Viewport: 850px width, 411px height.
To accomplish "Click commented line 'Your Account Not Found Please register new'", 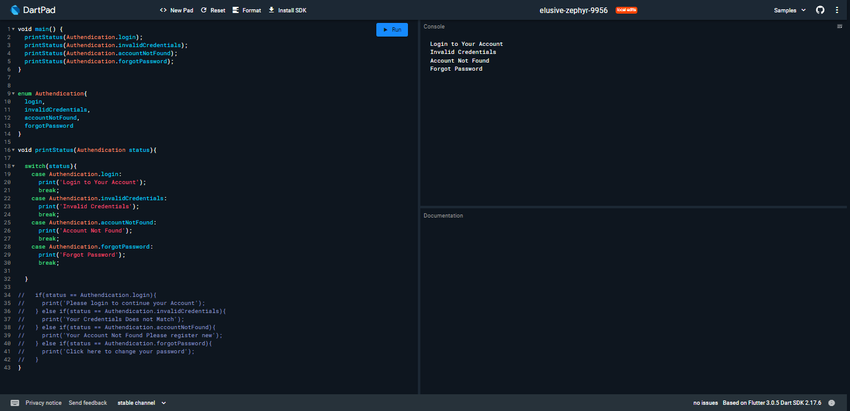I will [x=120, y=336].
